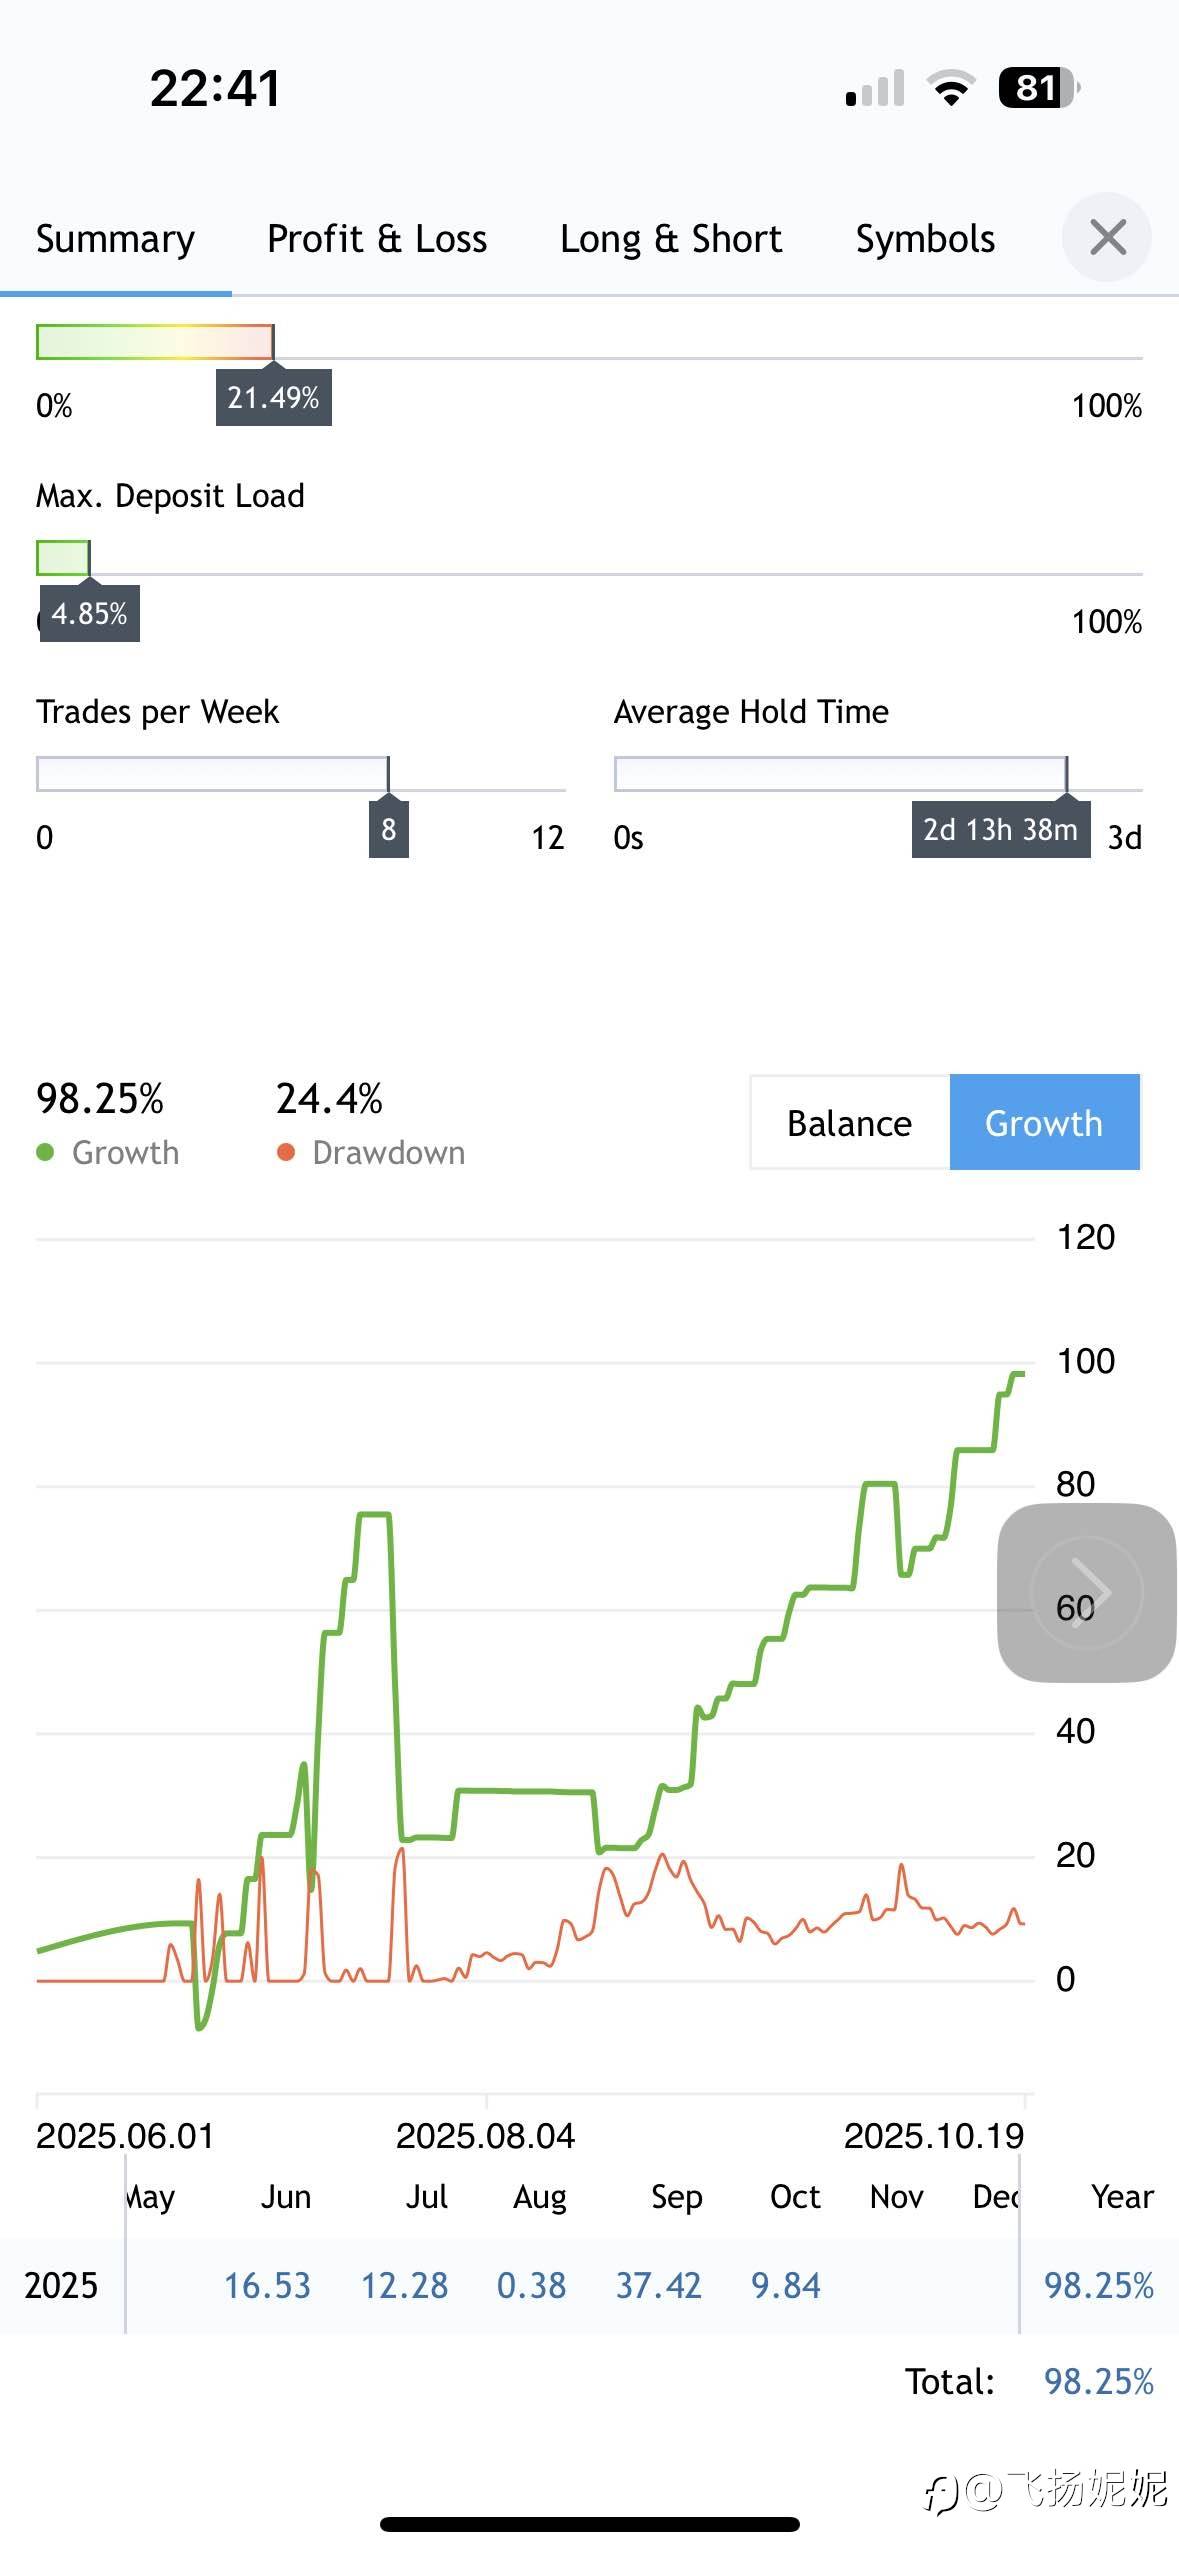Tap the 2025.08.04 date marker on chart axis
The image size is (1179, 2556).
(x=485, y=2136)
